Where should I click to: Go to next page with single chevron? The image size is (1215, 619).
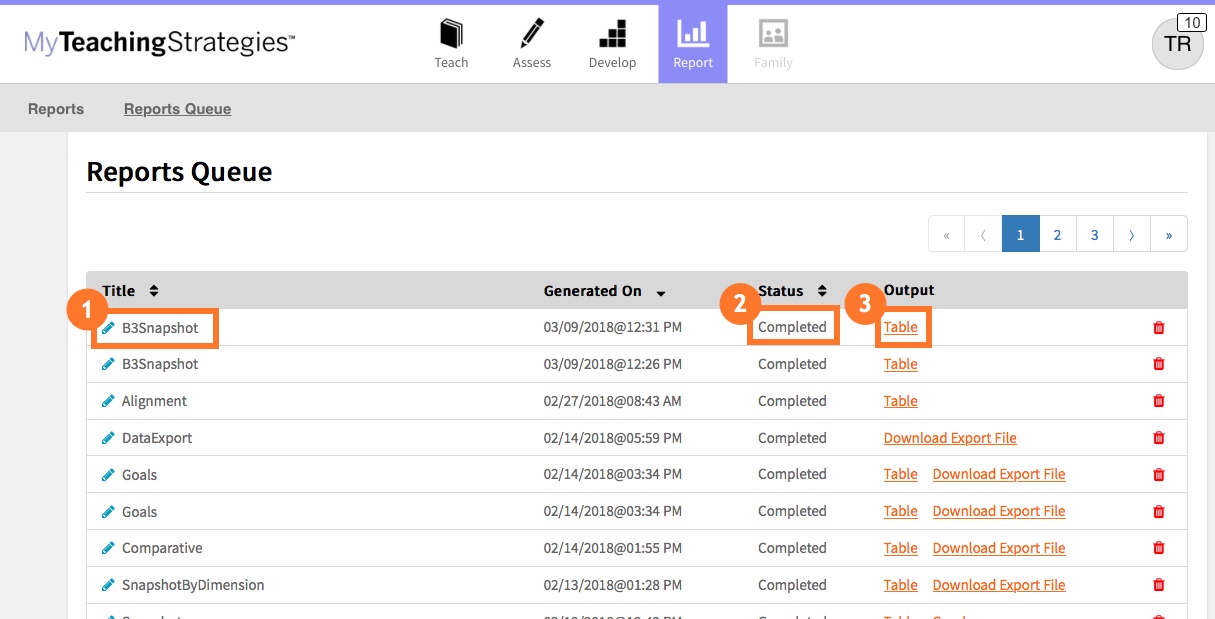tap(1131, 234)
